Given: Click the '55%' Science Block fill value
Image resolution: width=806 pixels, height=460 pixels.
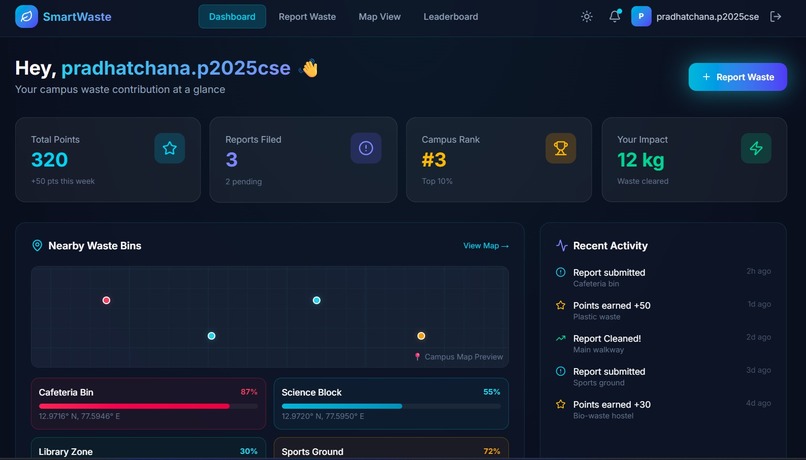Looking at the screenshot, I should [x=491, y=392].
